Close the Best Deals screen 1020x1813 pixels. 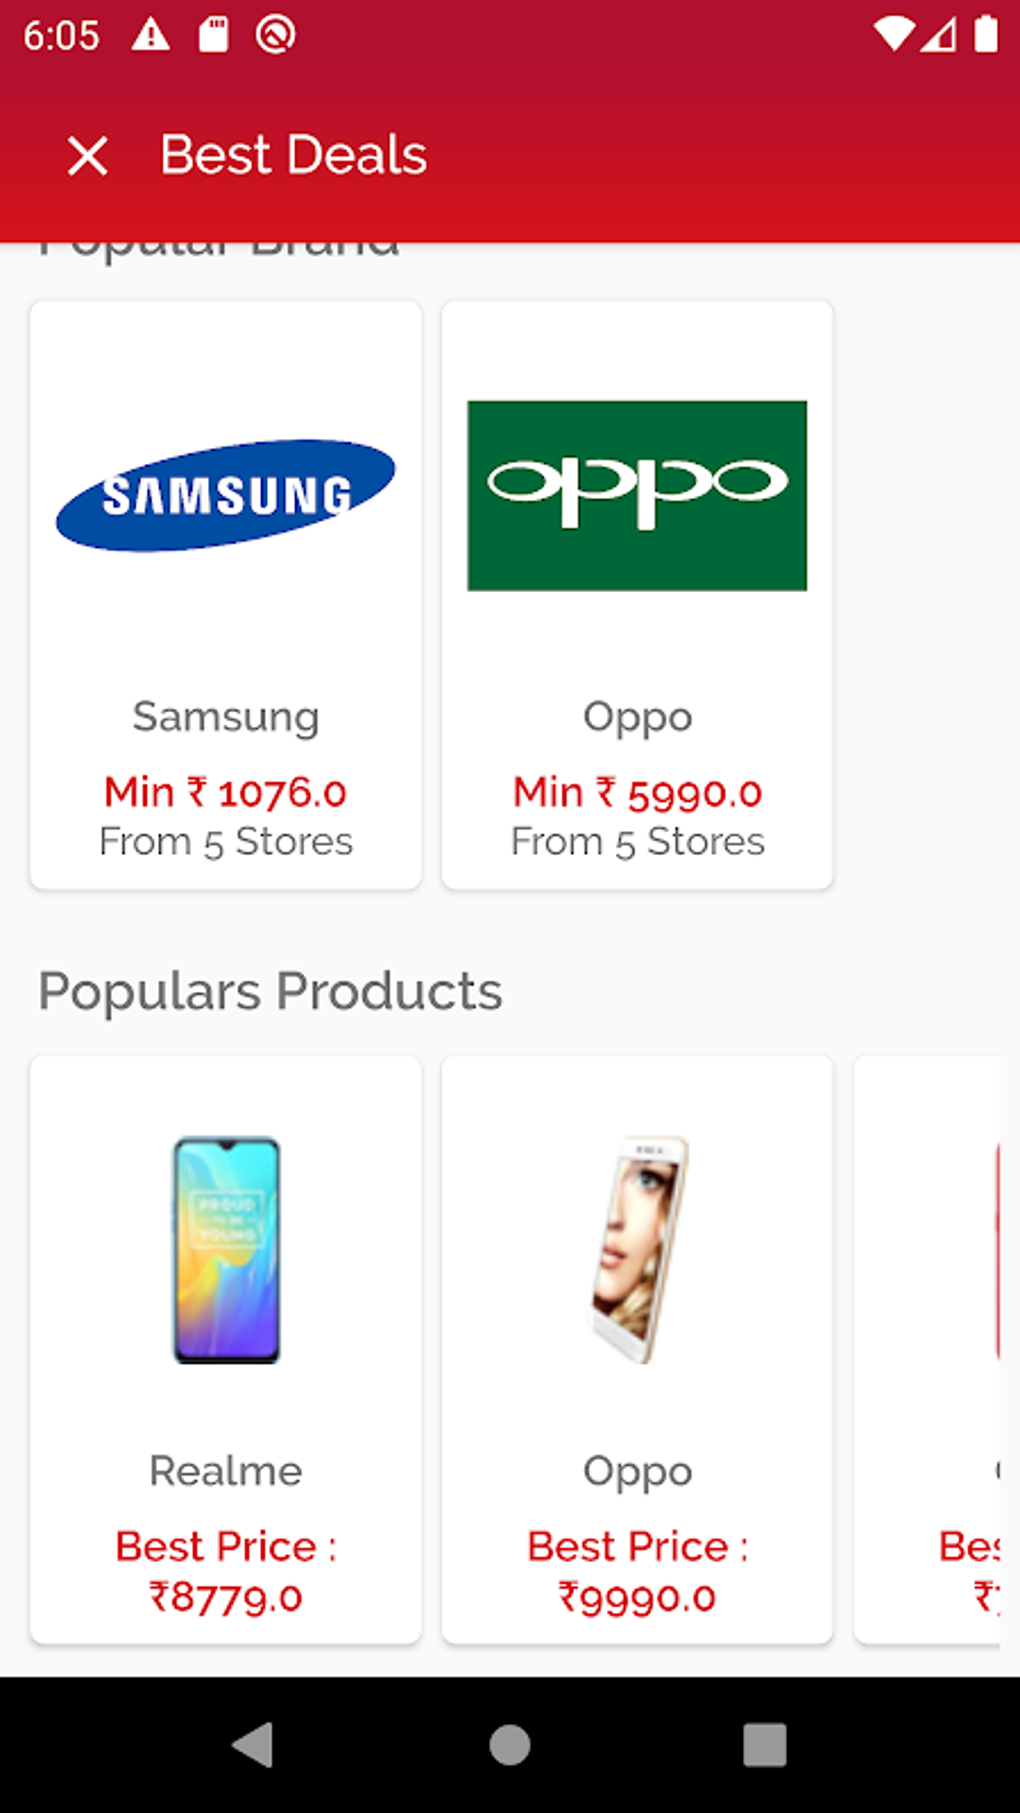88,156
